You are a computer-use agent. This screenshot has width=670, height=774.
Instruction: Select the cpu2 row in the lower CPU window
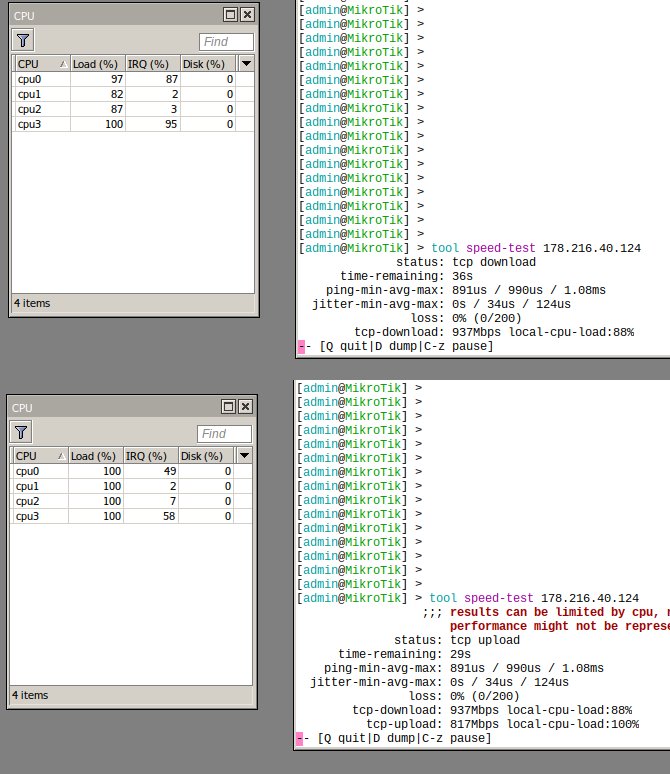pos(131,501)
